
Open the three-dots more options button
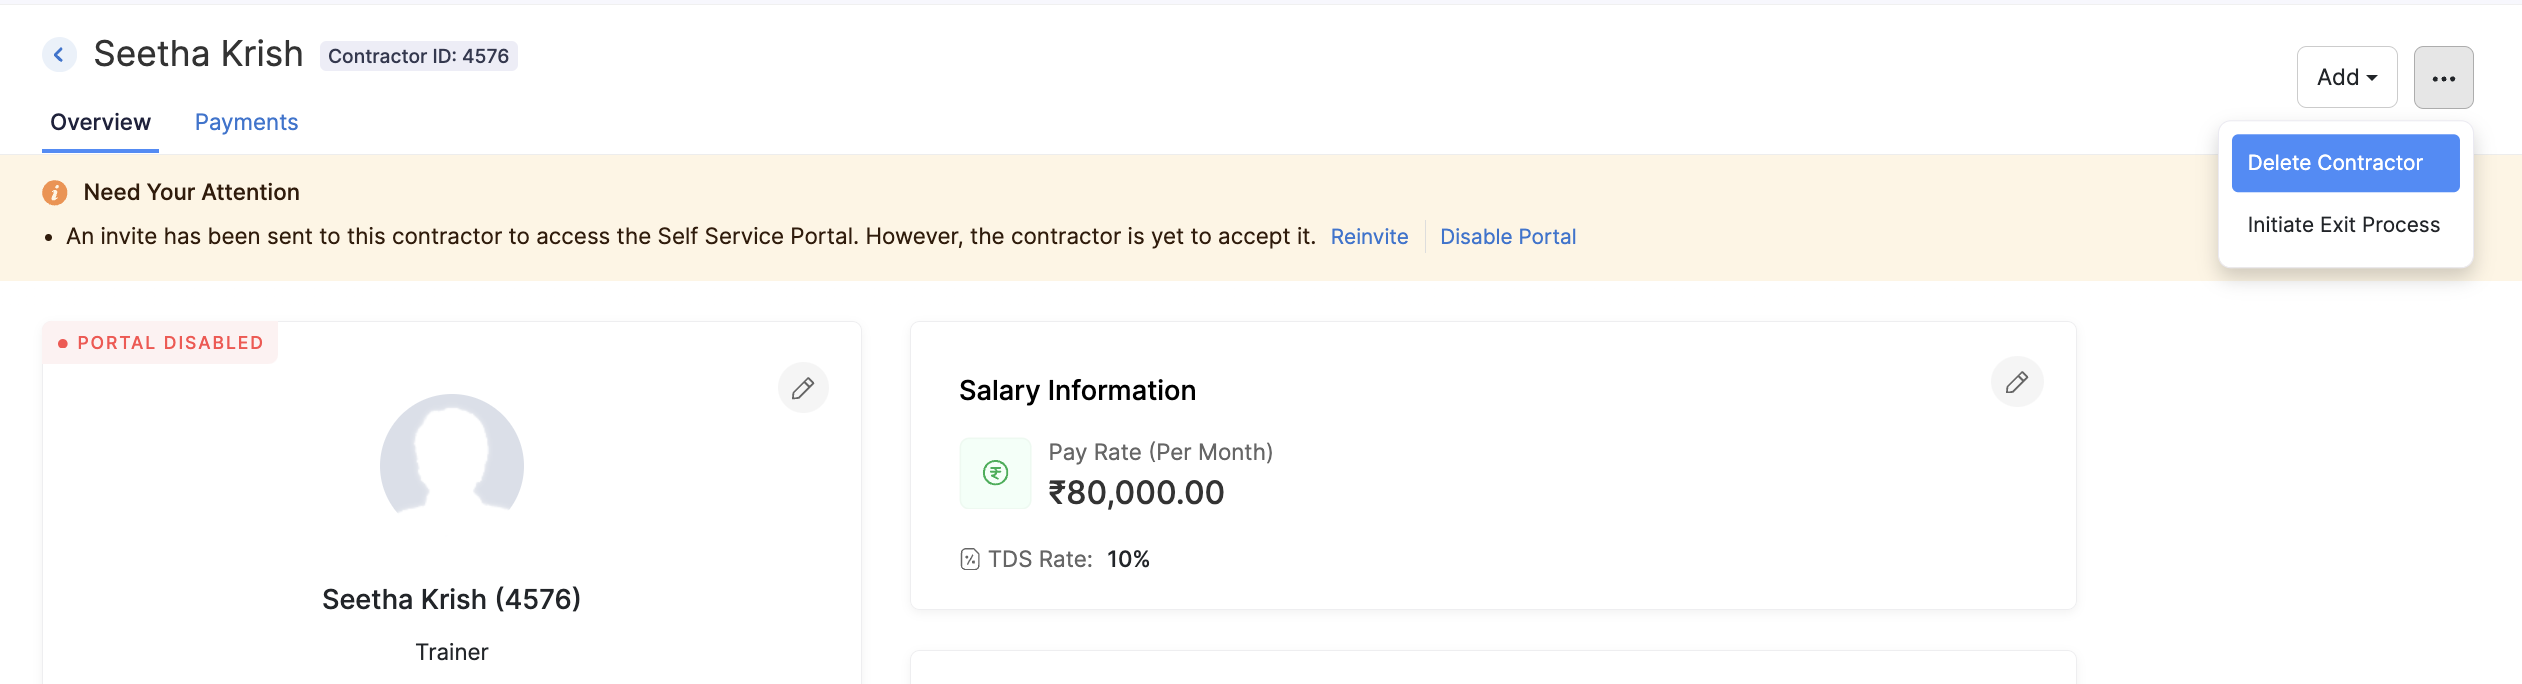(x=2443, y=77)
